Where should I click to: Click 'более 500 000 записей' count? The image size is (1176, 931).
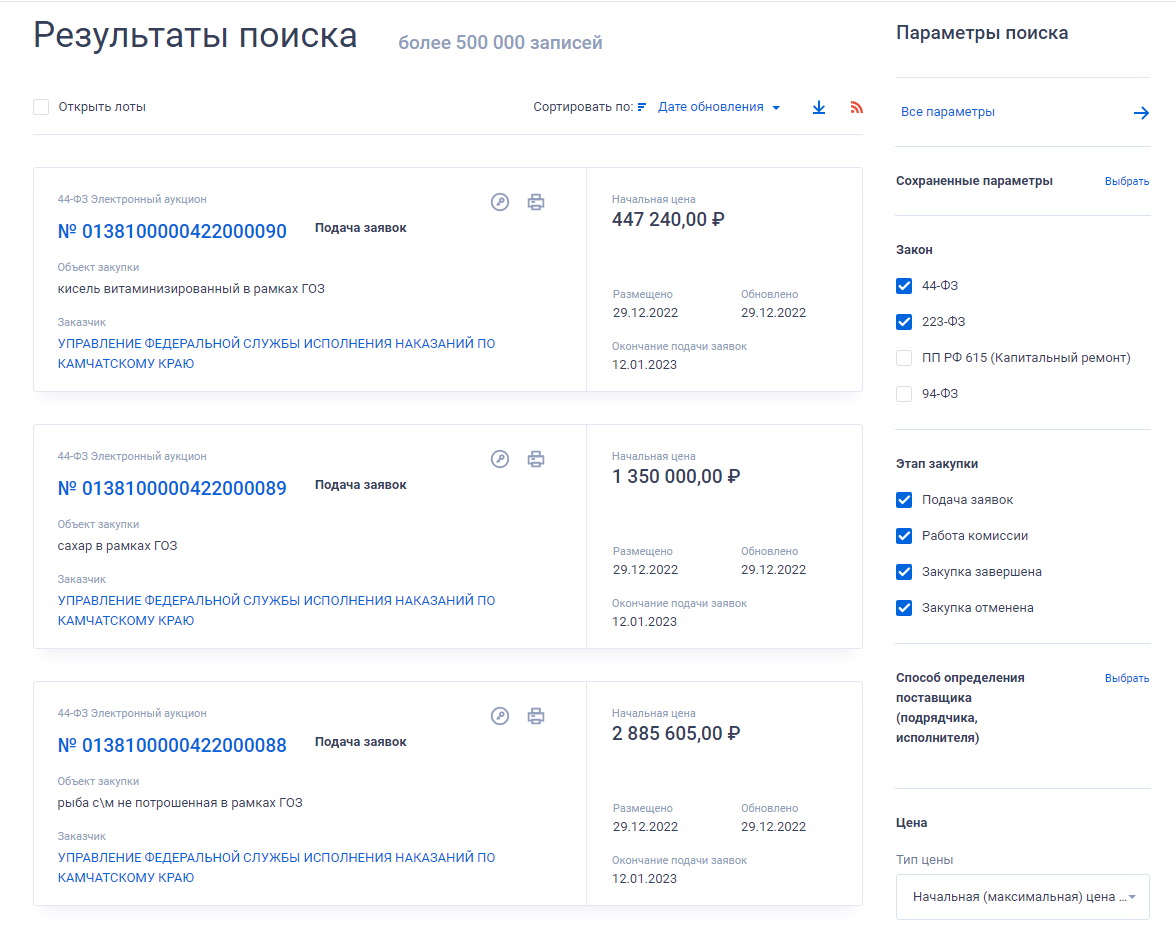pos(500,43)
